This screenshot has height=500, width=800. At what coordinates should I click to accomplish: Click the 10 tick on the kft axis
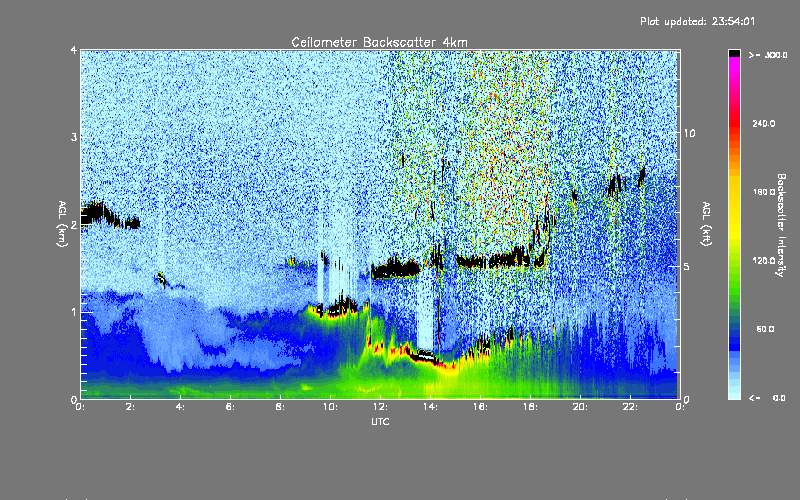click(x=689, y=133)
